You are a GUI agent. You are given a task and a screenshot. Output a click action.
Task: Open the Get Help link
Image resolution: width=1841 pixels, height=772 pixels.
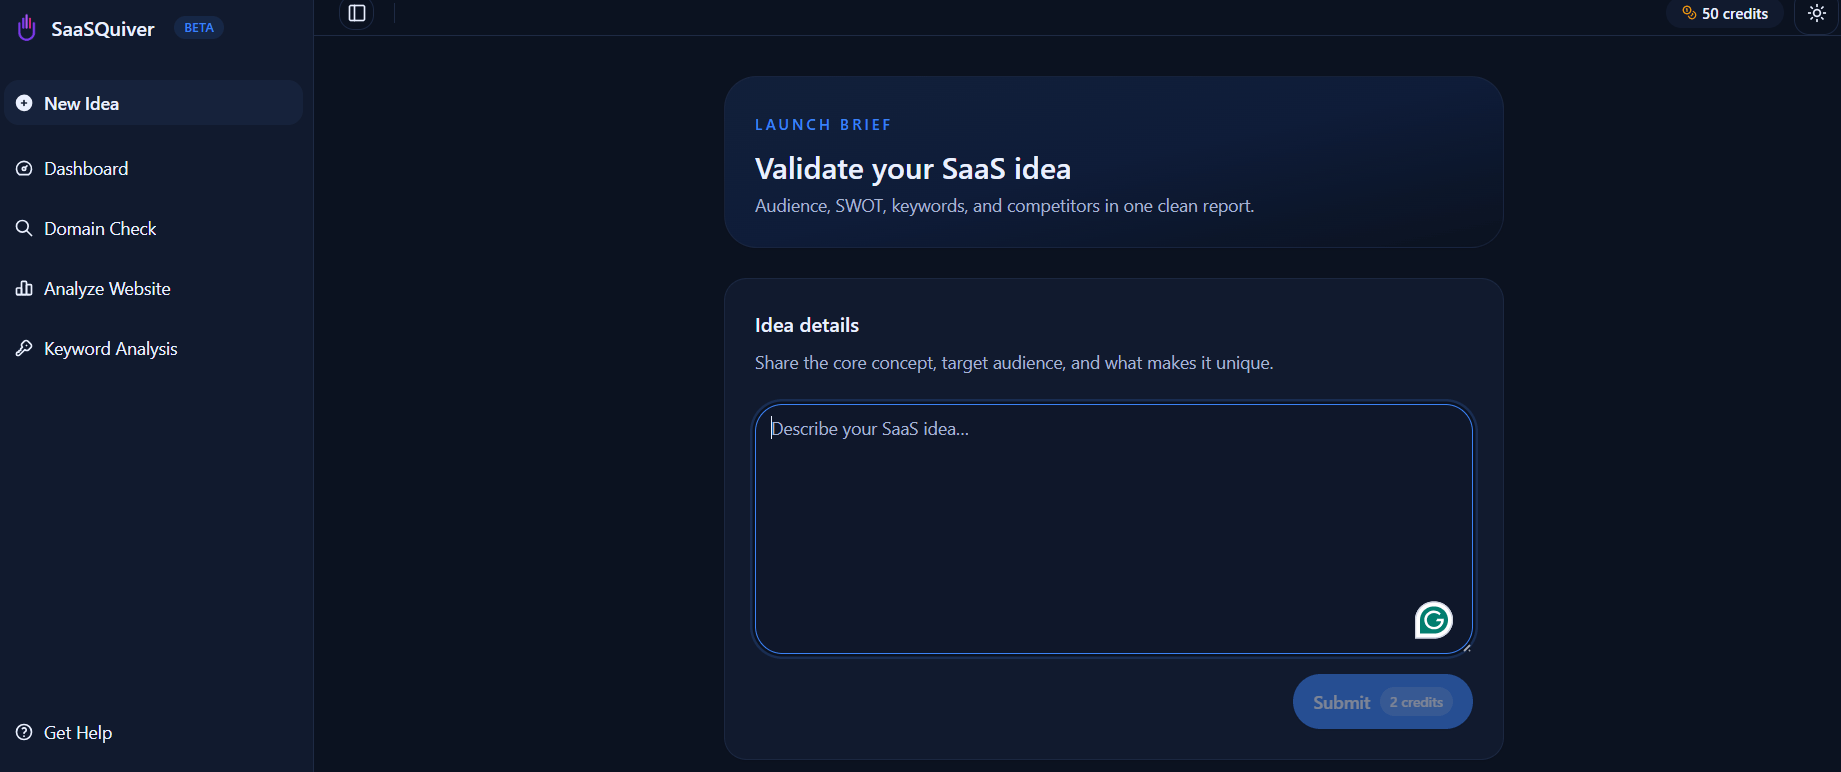(x=78, y=732)
